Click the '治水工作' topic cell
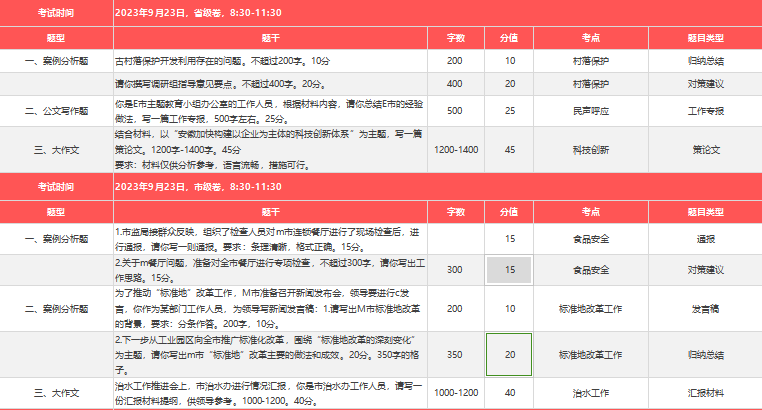The image size is (762, 410). 590,393
